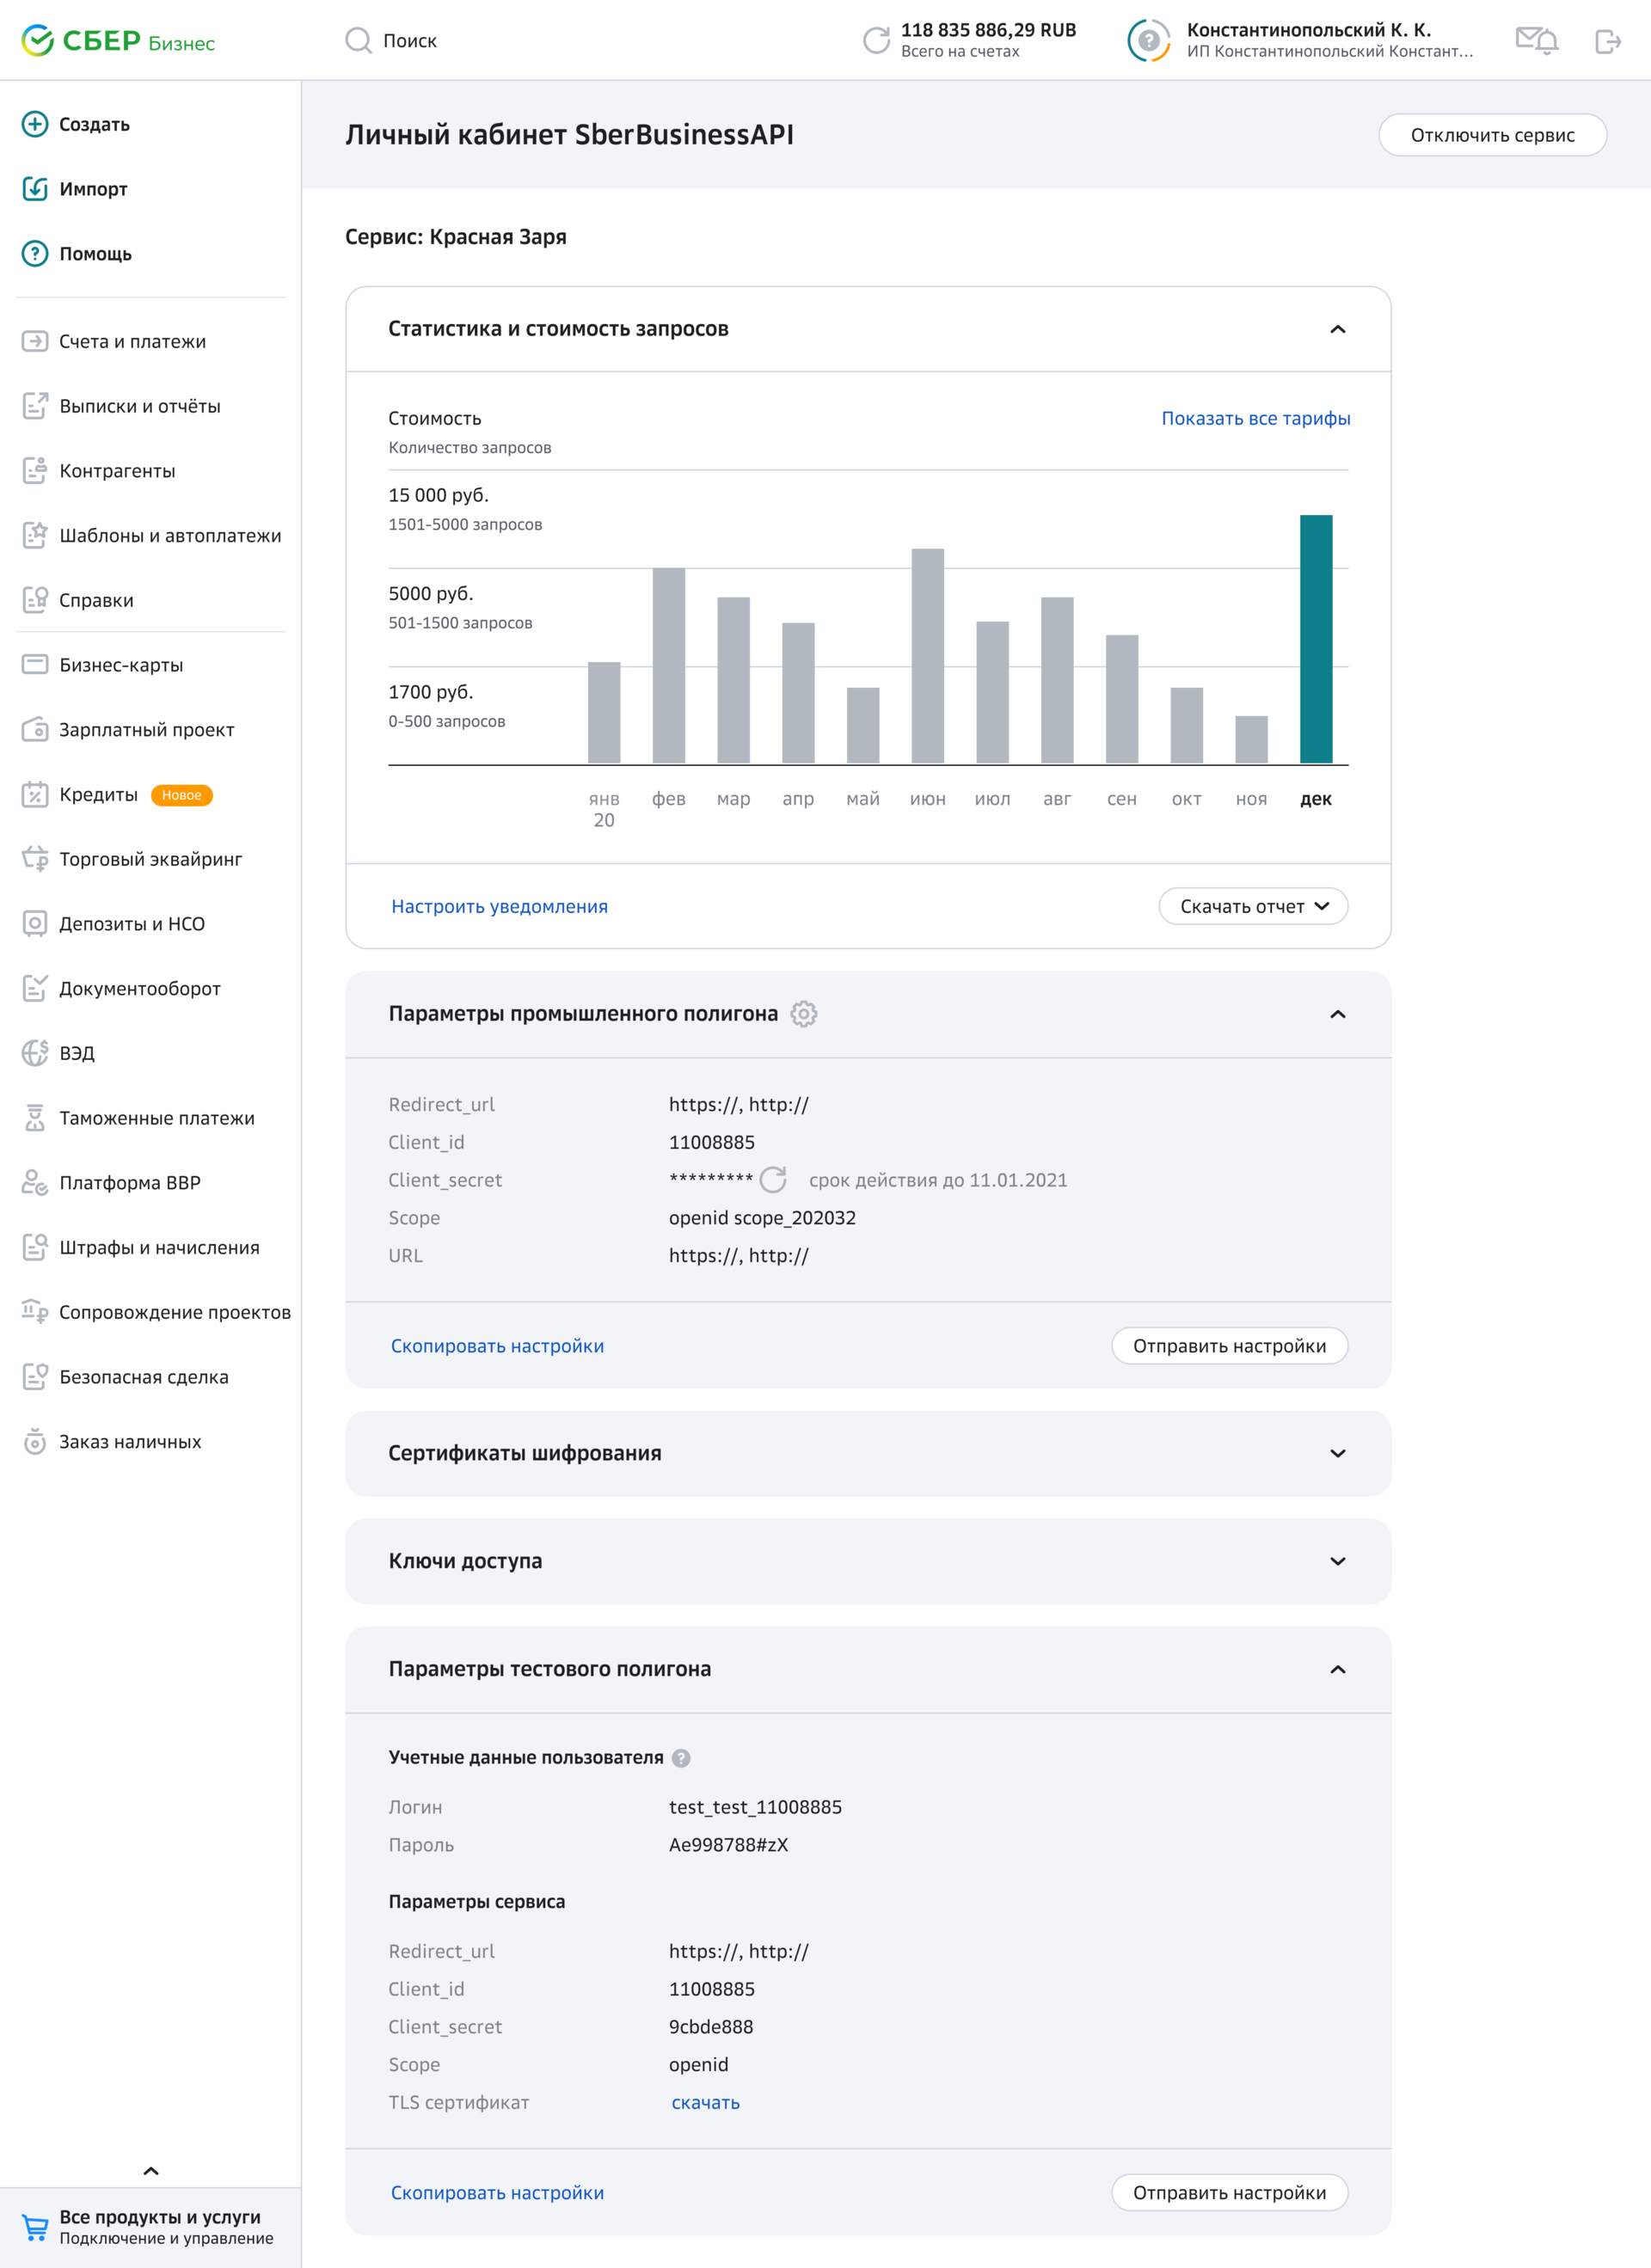Screen dimensions: 1651x2268
Task: Open Показать все тарифы link
Action: pyautogui.click(x=1255, y=418)
